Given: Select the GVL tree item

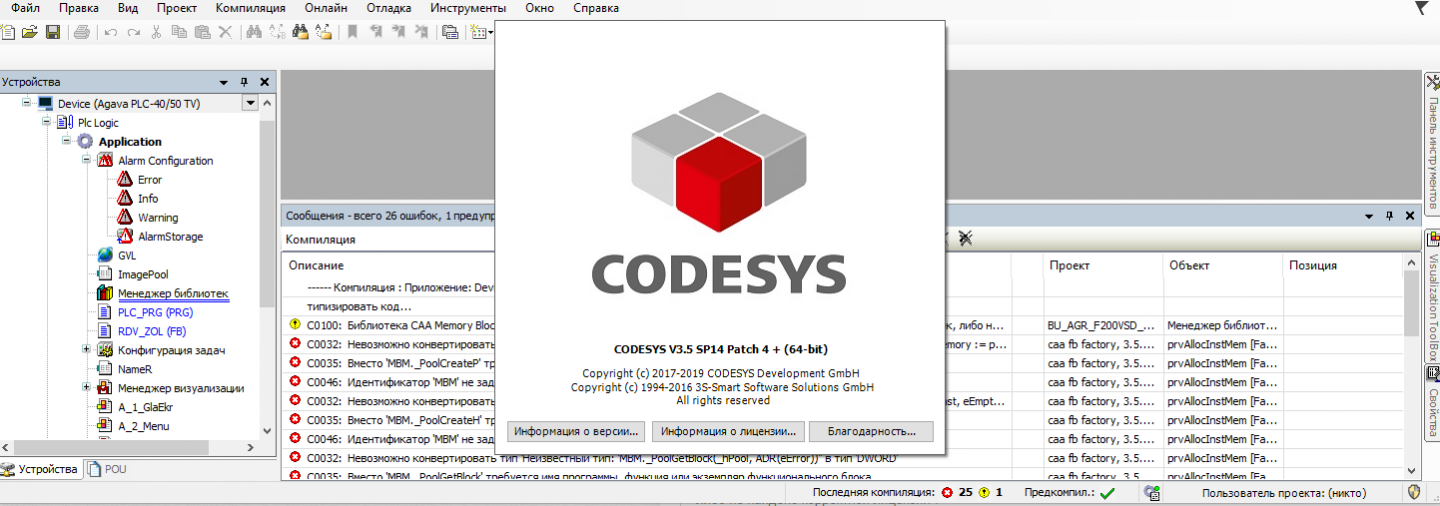Looking at the screenshot, I should click(x=127, y=255).
